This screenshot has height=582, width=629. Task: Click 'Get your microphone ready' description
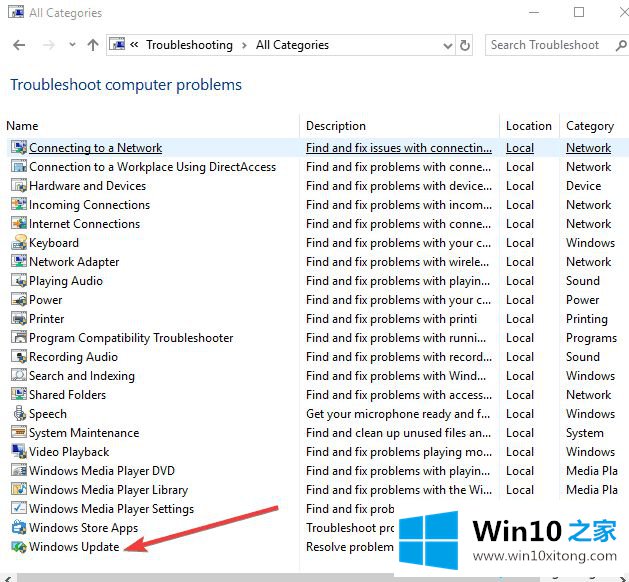398,414
